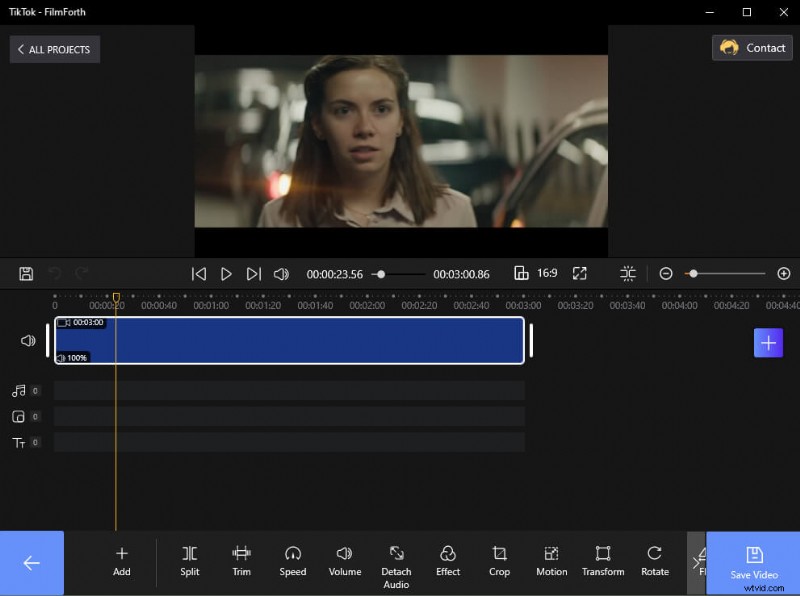Screen dimensions: 800x596
Task: Save the project with the save icon
Action: click(x=25, y=273)
